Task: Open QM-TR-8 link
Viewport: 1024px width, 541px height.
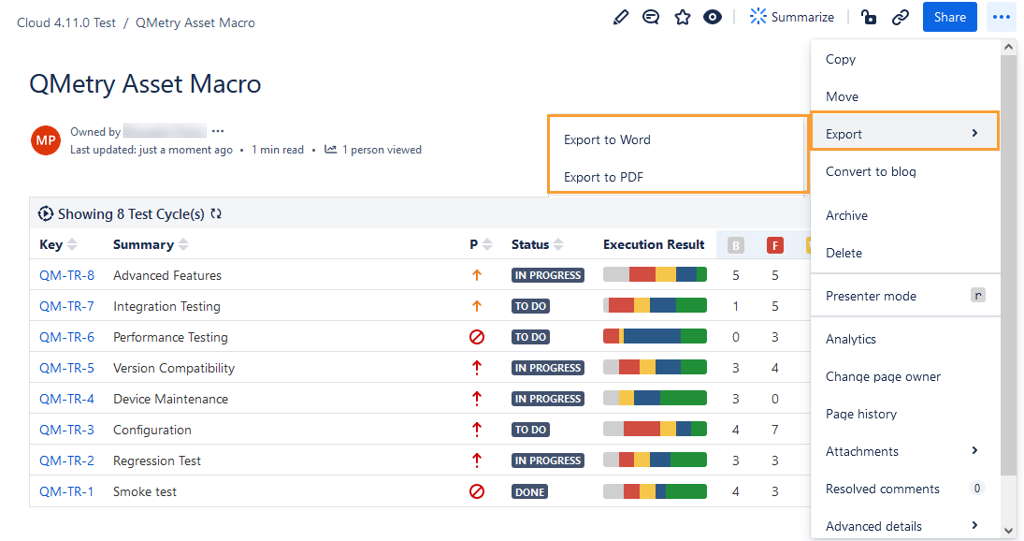Action: [67, 275]
